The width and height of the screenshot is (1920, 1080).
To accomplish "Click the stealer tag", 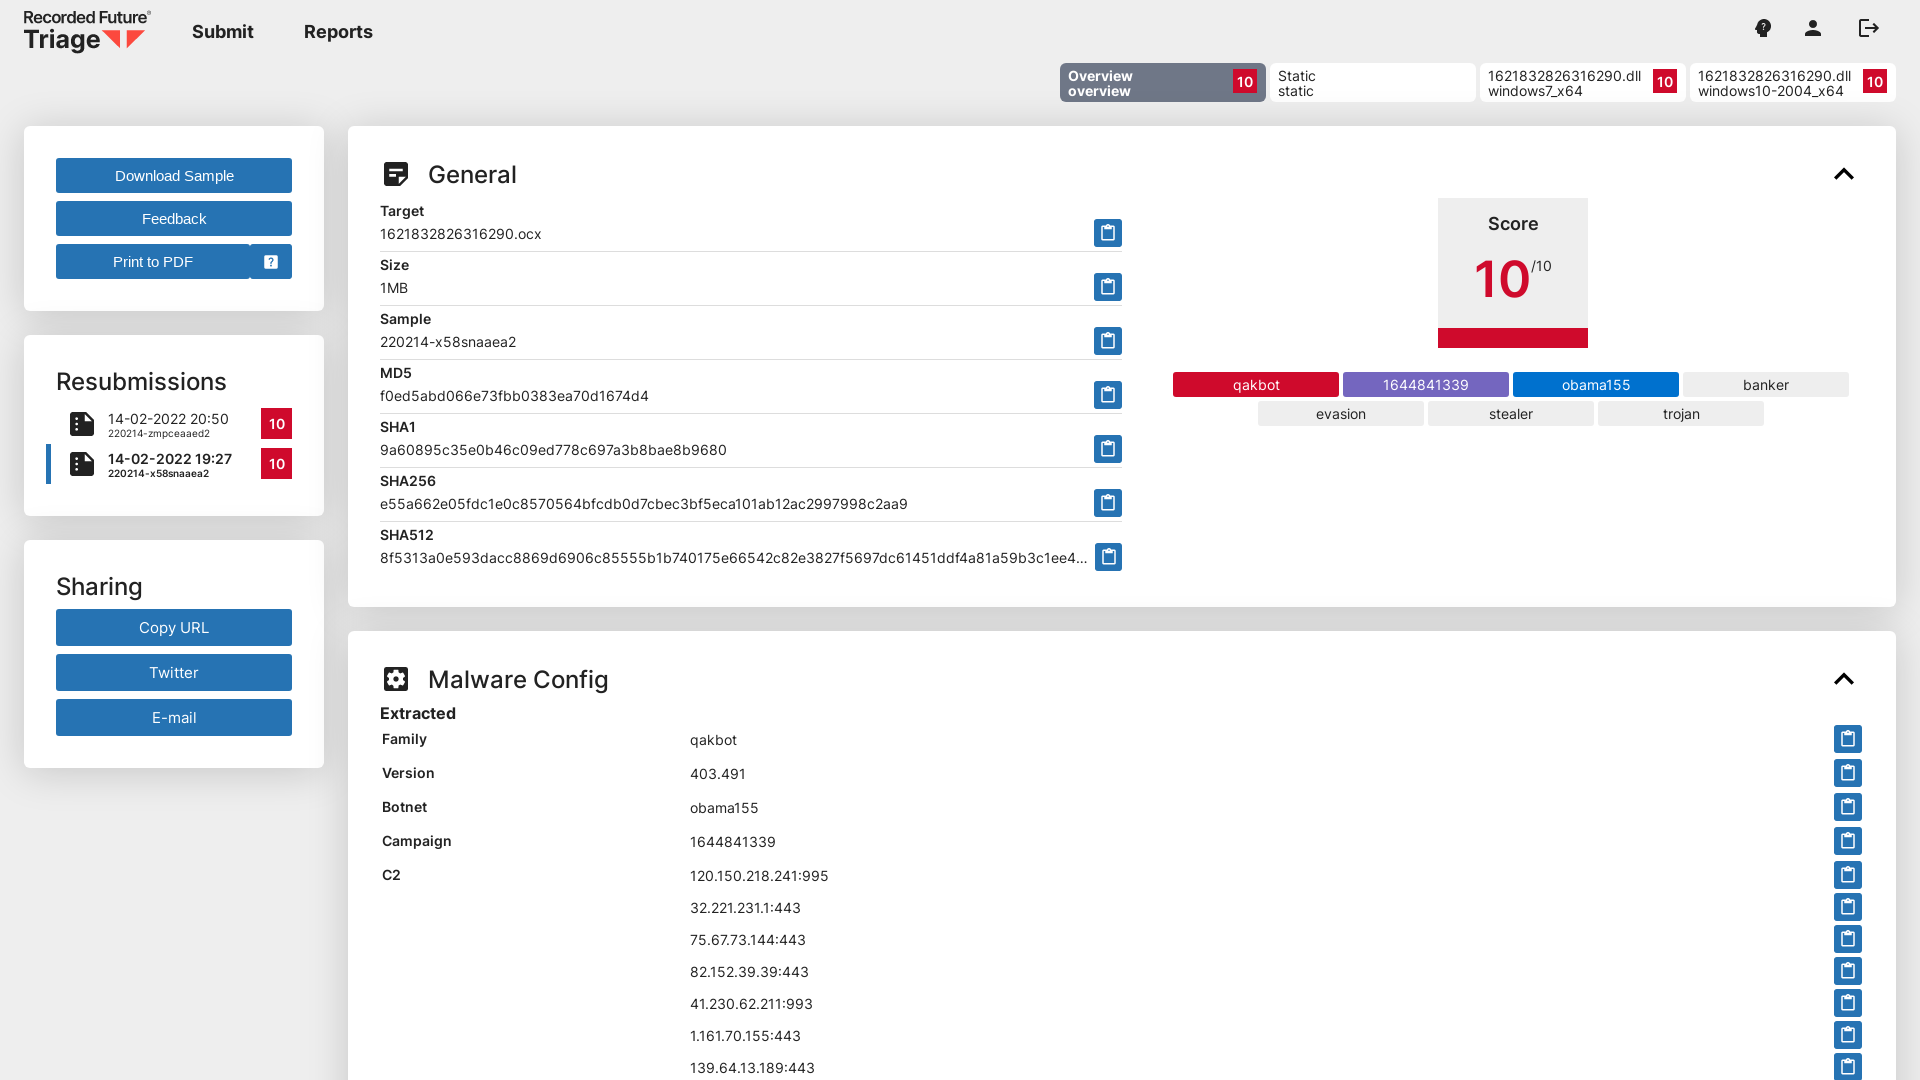I will coord(1511,414).
